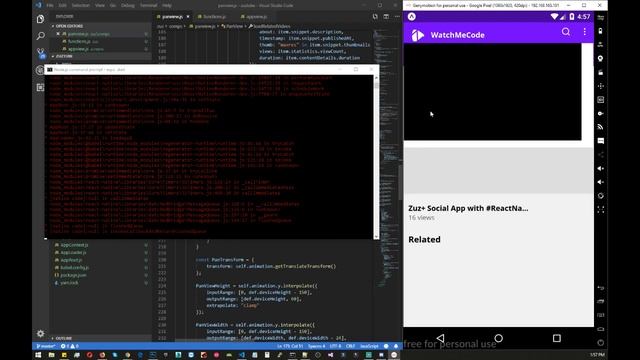Open the Terminal menu in VS Code
640x360 pixels.
[x=149, y=5]
